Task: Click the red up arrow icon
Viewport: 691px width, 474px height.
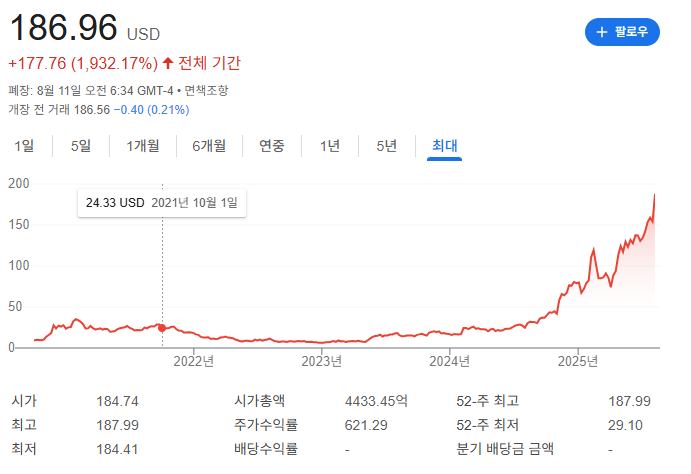Action: click(x=167, y=63)
